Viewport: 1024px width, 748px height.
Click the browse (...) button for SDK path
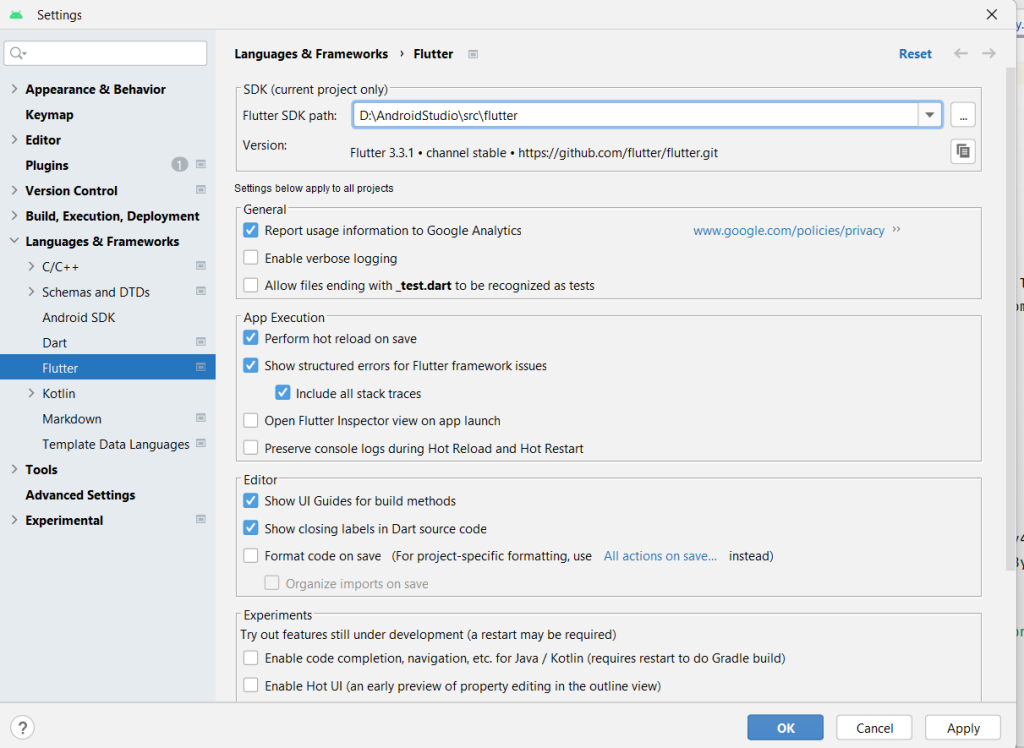tap(962, 115)
